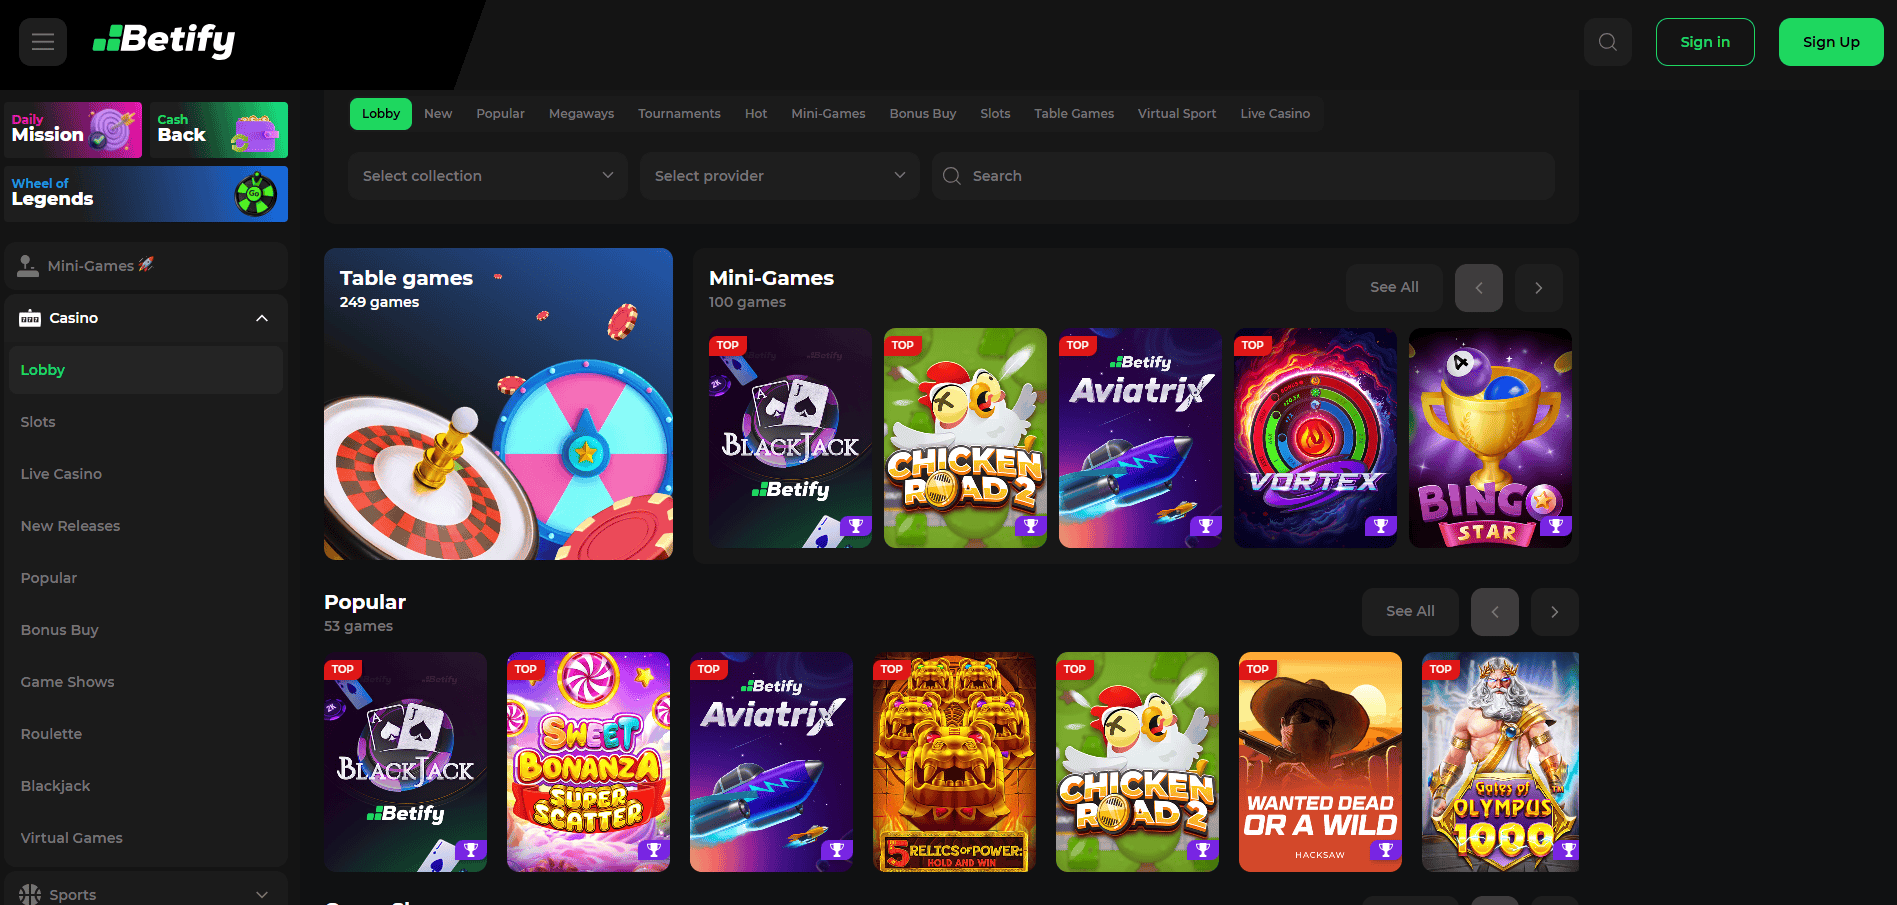Open the Daily Mission panel
The image size is (1897, 905).
pos(72,129)
